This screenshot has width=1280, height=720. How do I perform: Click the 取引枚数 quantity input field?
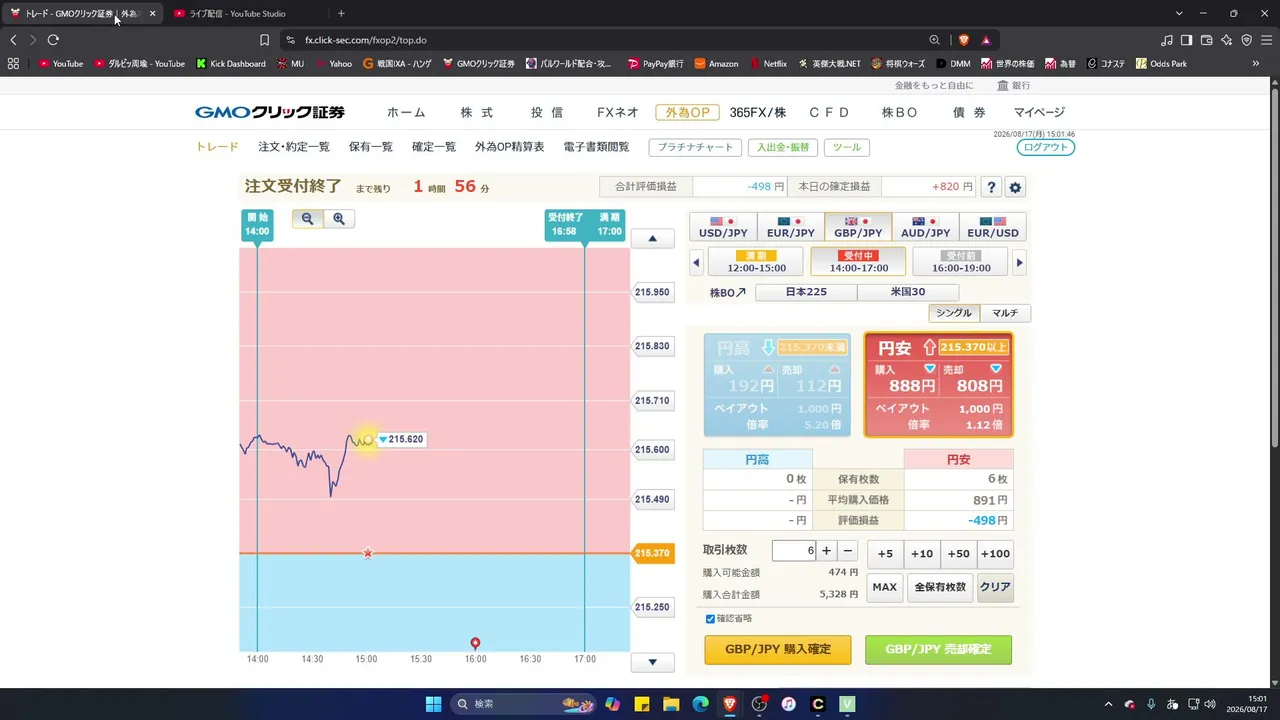[794, 551]
